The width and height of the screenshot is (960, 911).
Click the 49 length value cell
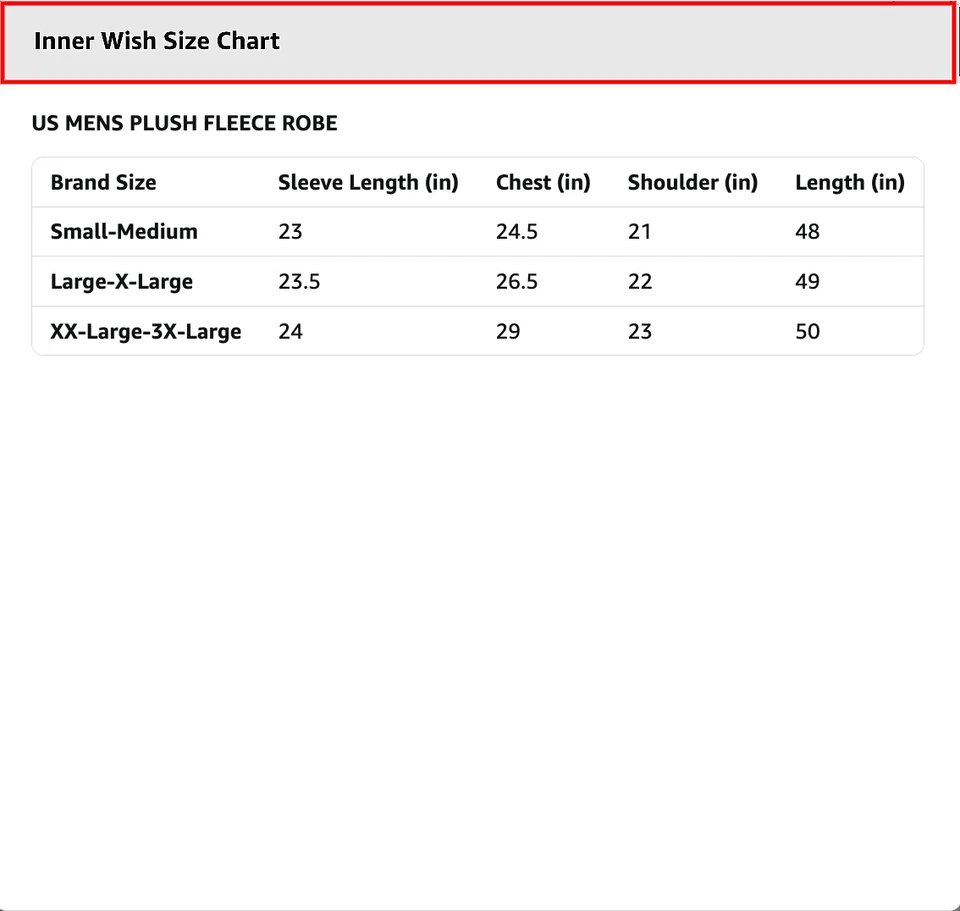point(807,282)
